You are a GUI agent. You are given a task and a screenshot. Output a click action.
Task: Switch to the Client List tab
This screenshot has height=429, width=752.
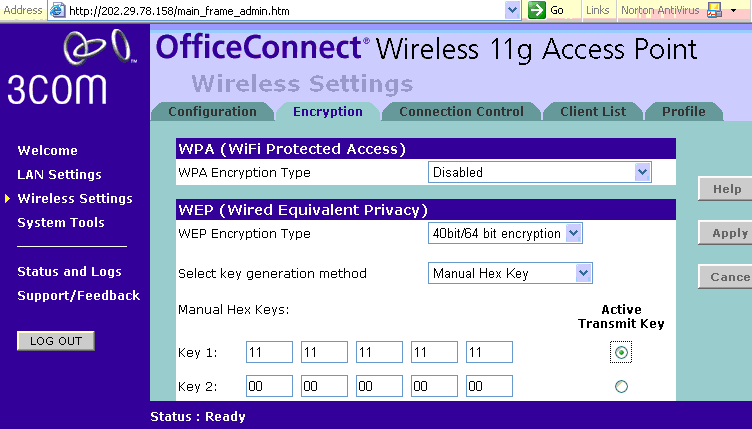[593, 112]
